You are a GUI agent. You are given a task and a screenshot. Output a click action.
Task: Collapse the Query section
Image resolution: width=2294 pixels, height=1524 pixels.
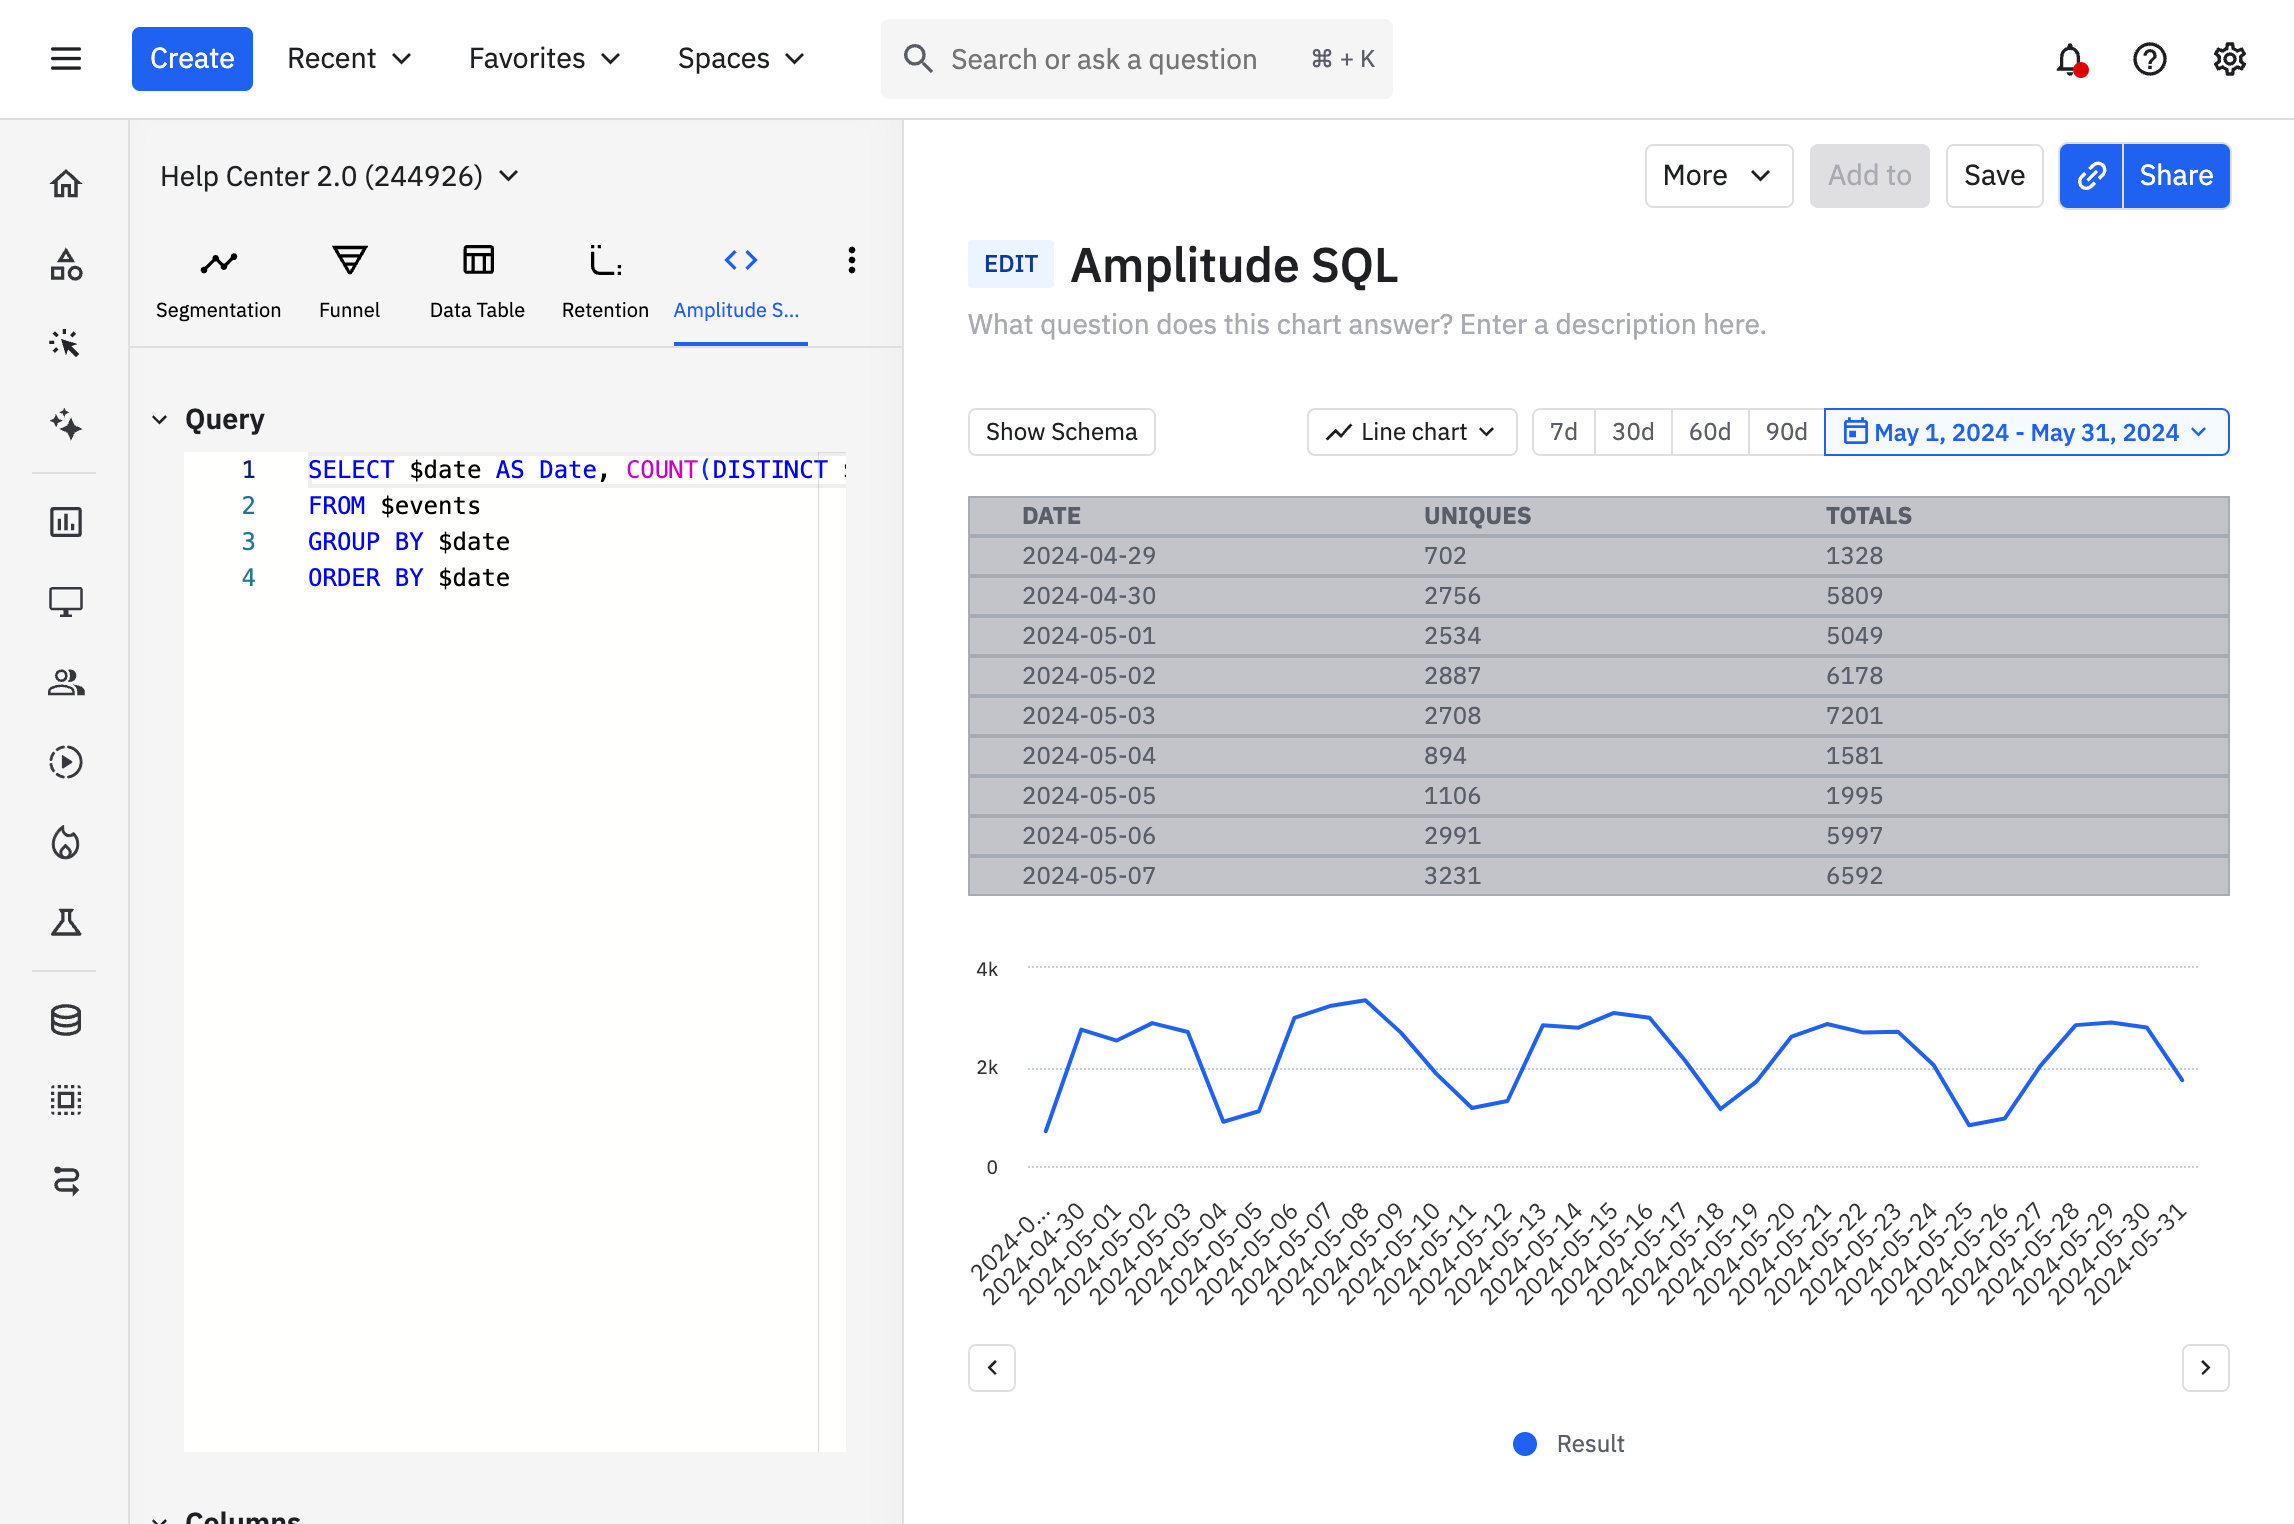(x=160, y=419)
